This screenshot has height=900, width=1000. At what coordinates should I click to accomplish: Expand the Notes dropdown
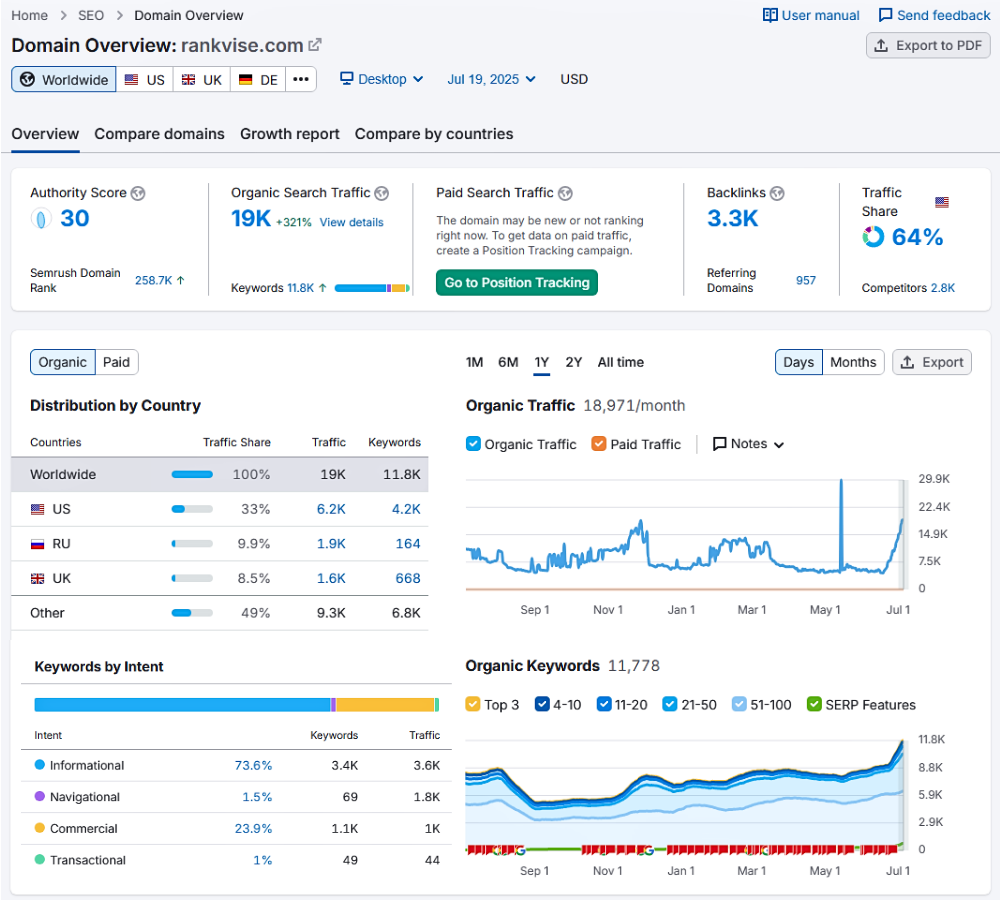748,444
